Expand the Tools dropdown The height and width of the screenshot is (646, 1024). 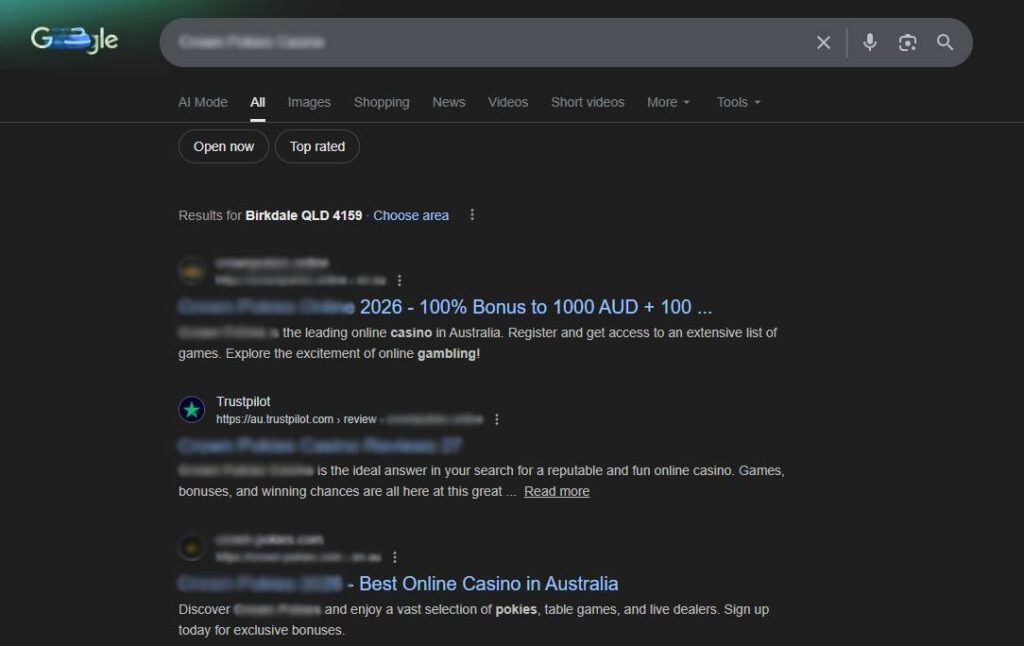click(x=738, y=102)
